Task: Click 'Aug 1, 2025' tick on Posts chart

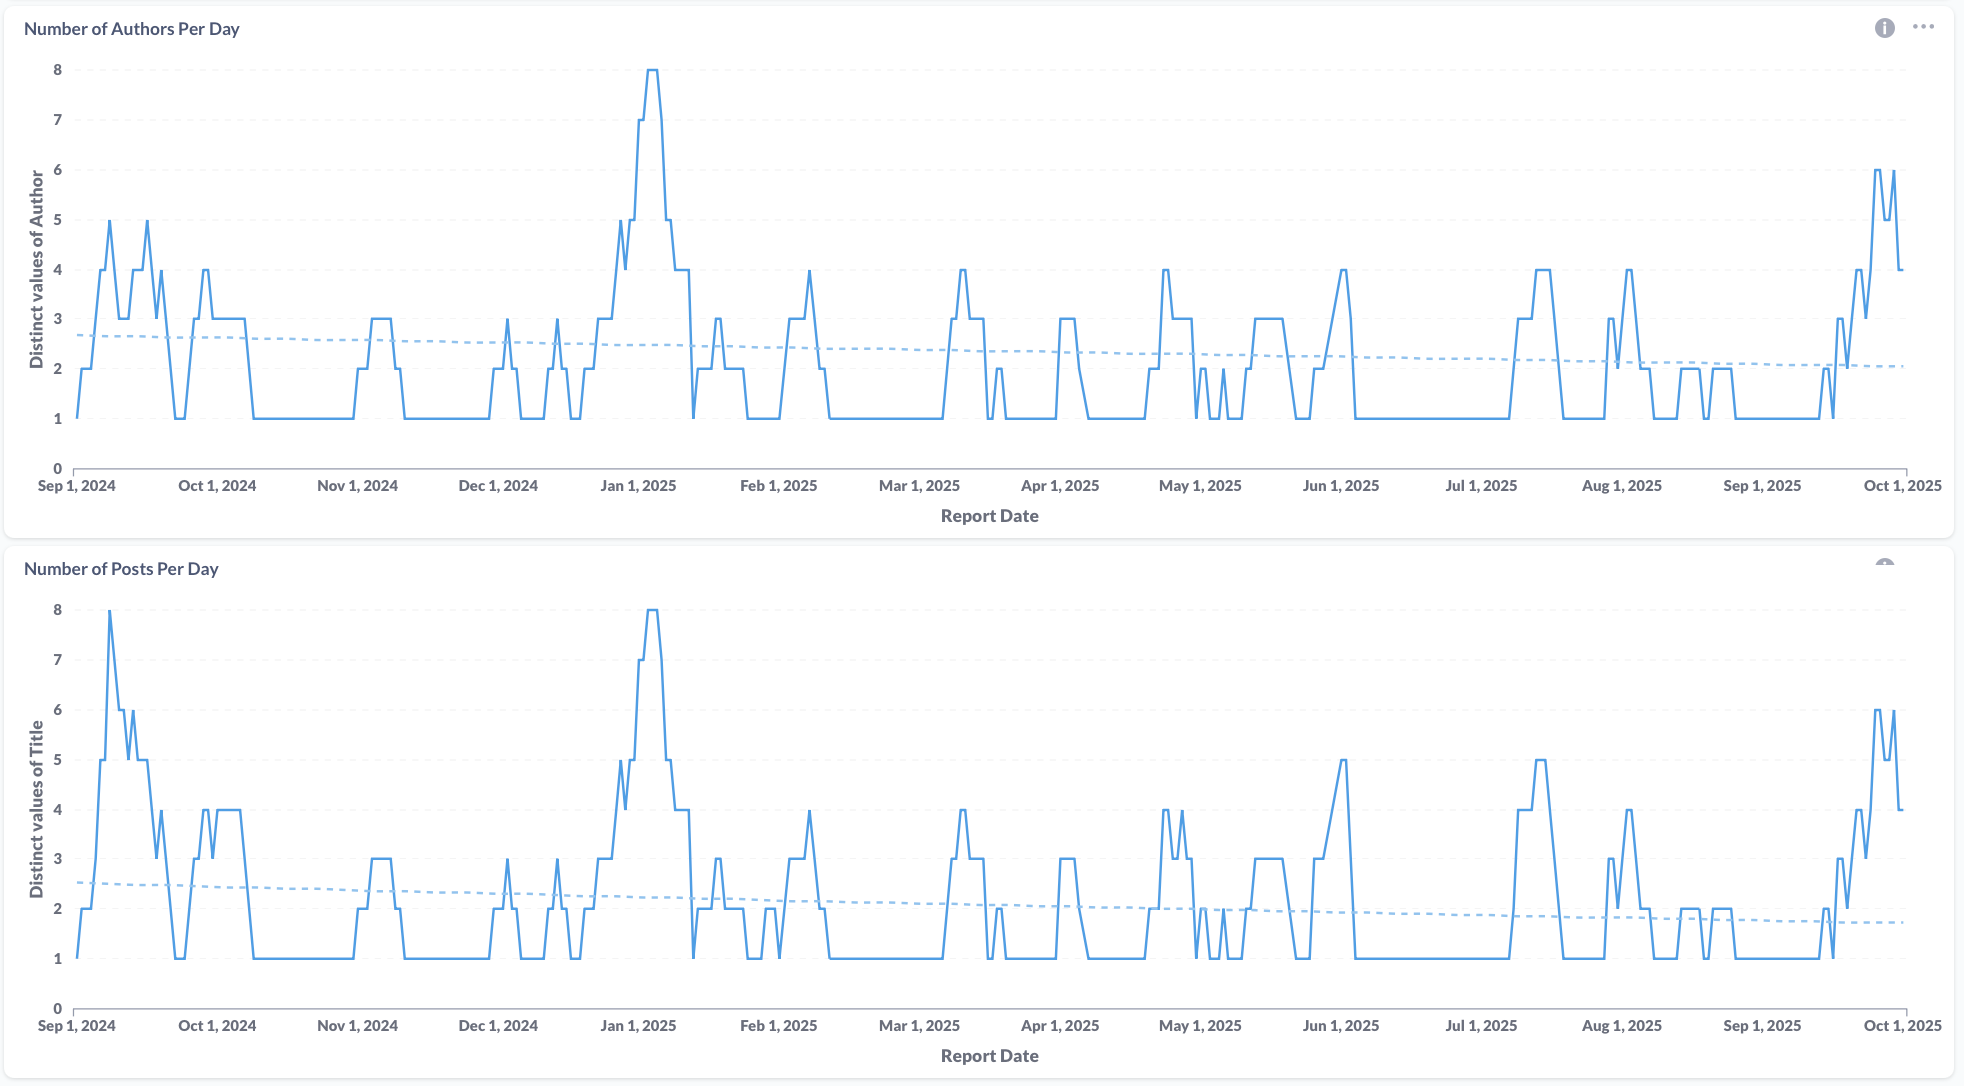Action: [x=1621, y=1026]
